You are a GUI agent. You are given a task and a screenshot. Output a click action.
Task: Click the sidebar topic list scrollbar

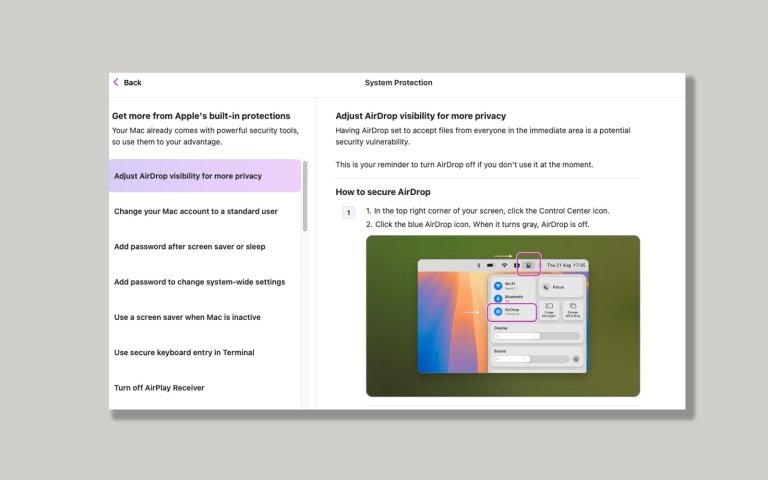305,197
